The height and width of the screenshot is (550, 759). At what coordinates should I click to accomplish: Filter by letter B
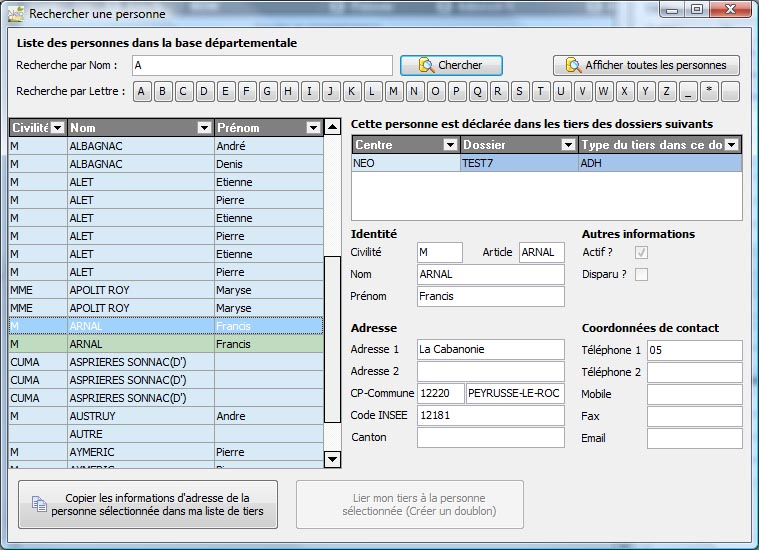[x=163, y=92]
